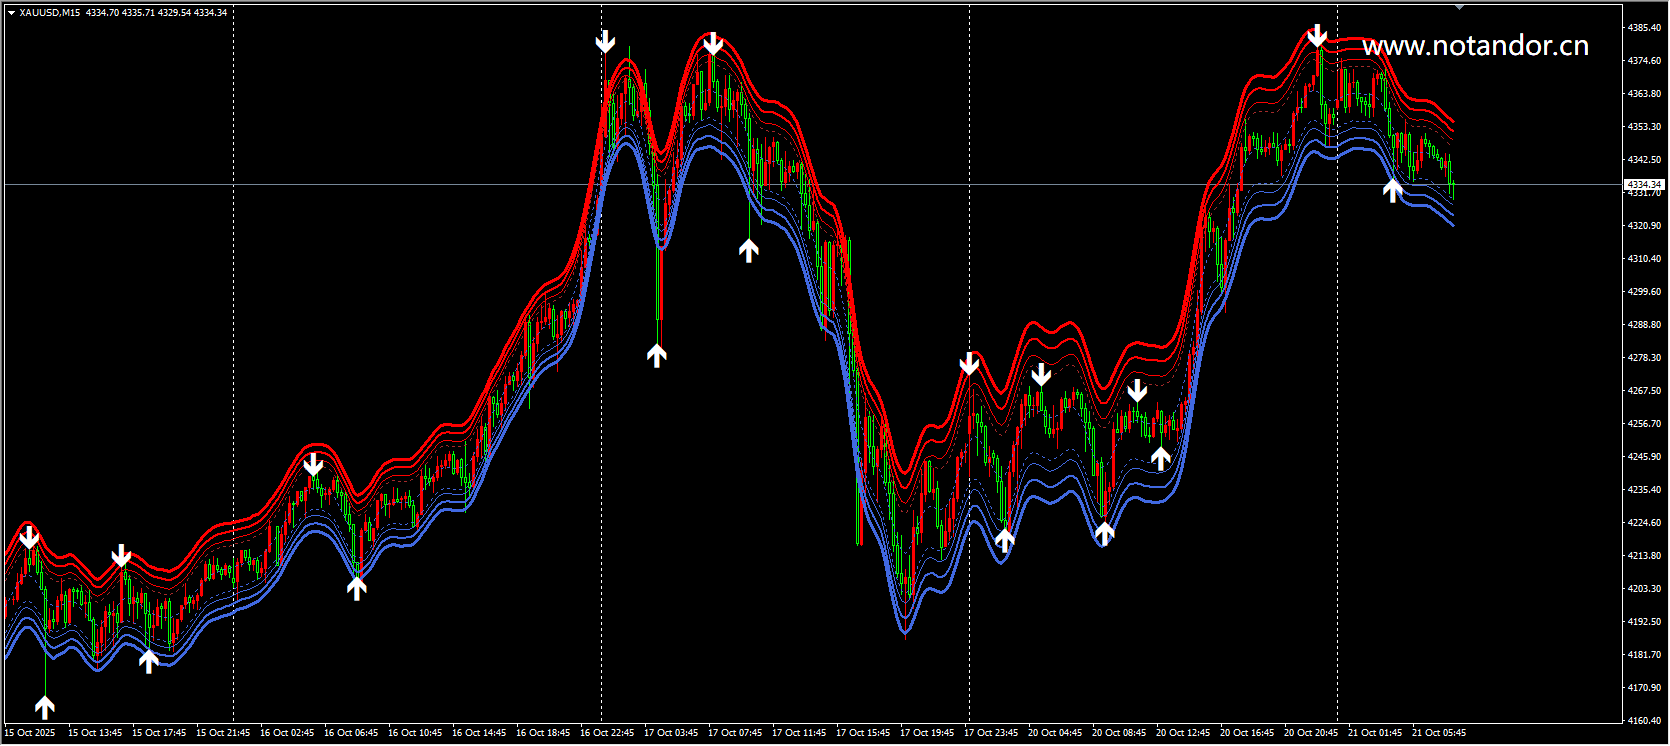1670x746 pixels.
Task: Click price level 4203.30 on the scale
Action: click(x=1644, y=589)
